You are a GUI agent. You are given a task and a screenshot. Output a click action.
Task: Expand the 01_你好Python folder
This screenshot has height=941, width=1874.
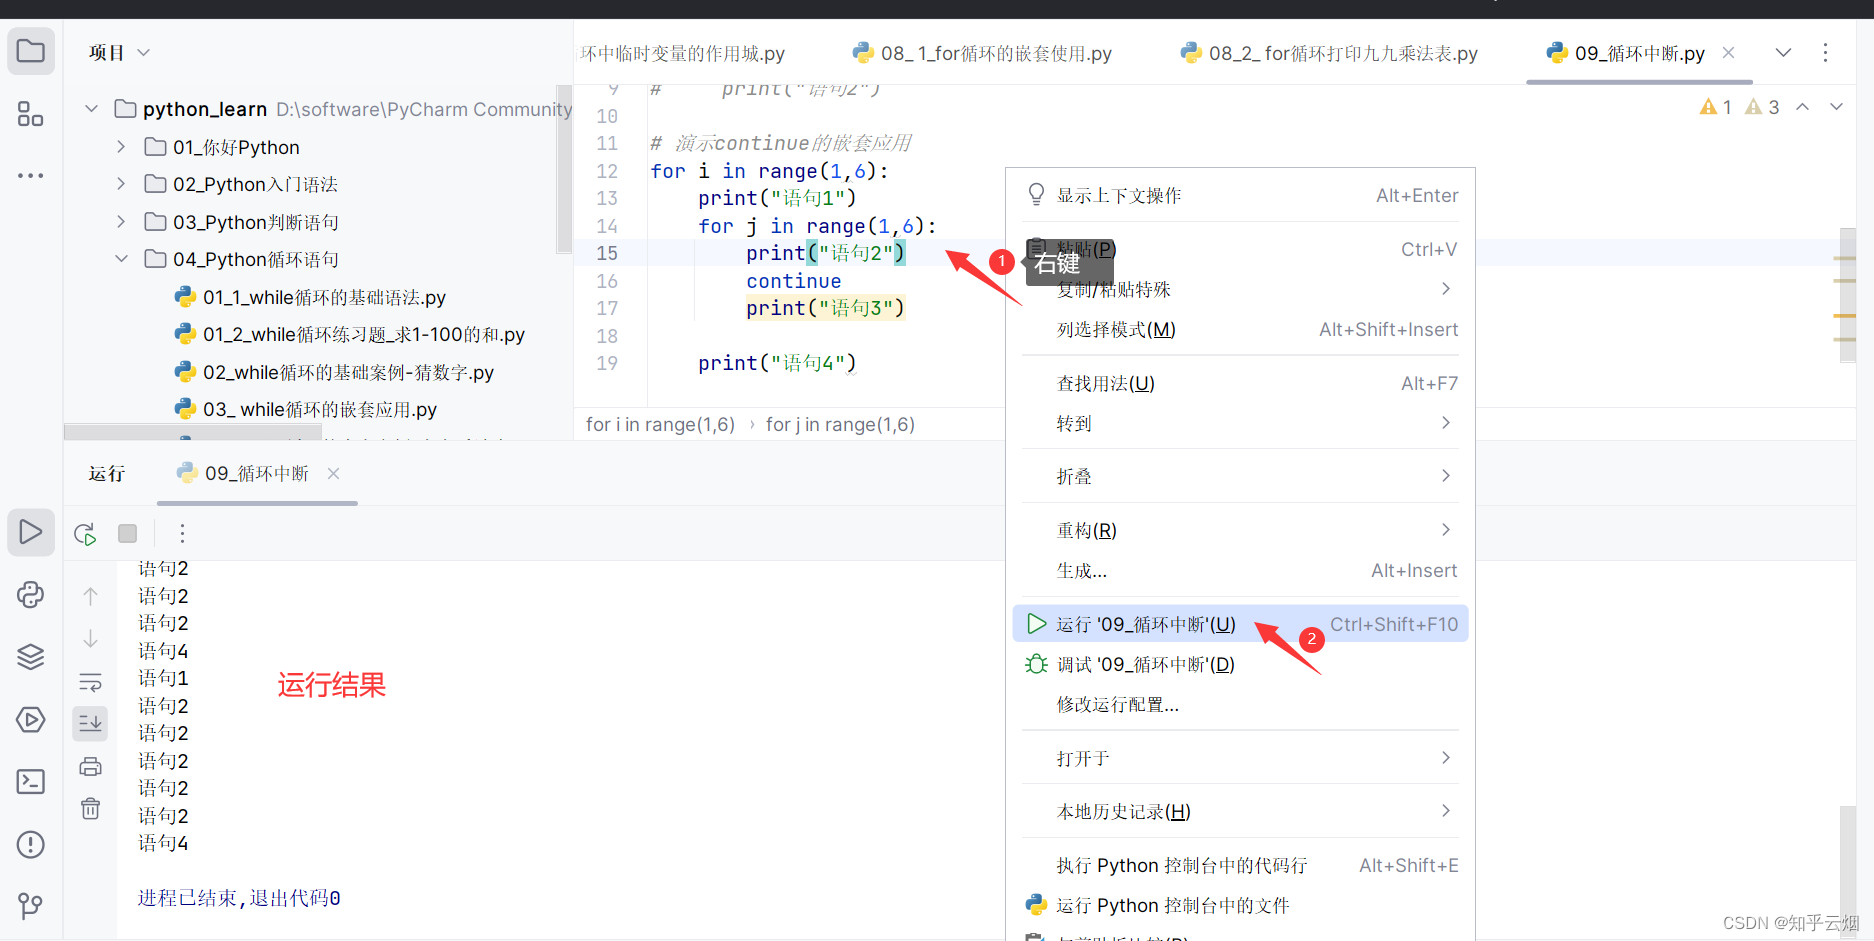pyautogui.click(x=121, y=147)
